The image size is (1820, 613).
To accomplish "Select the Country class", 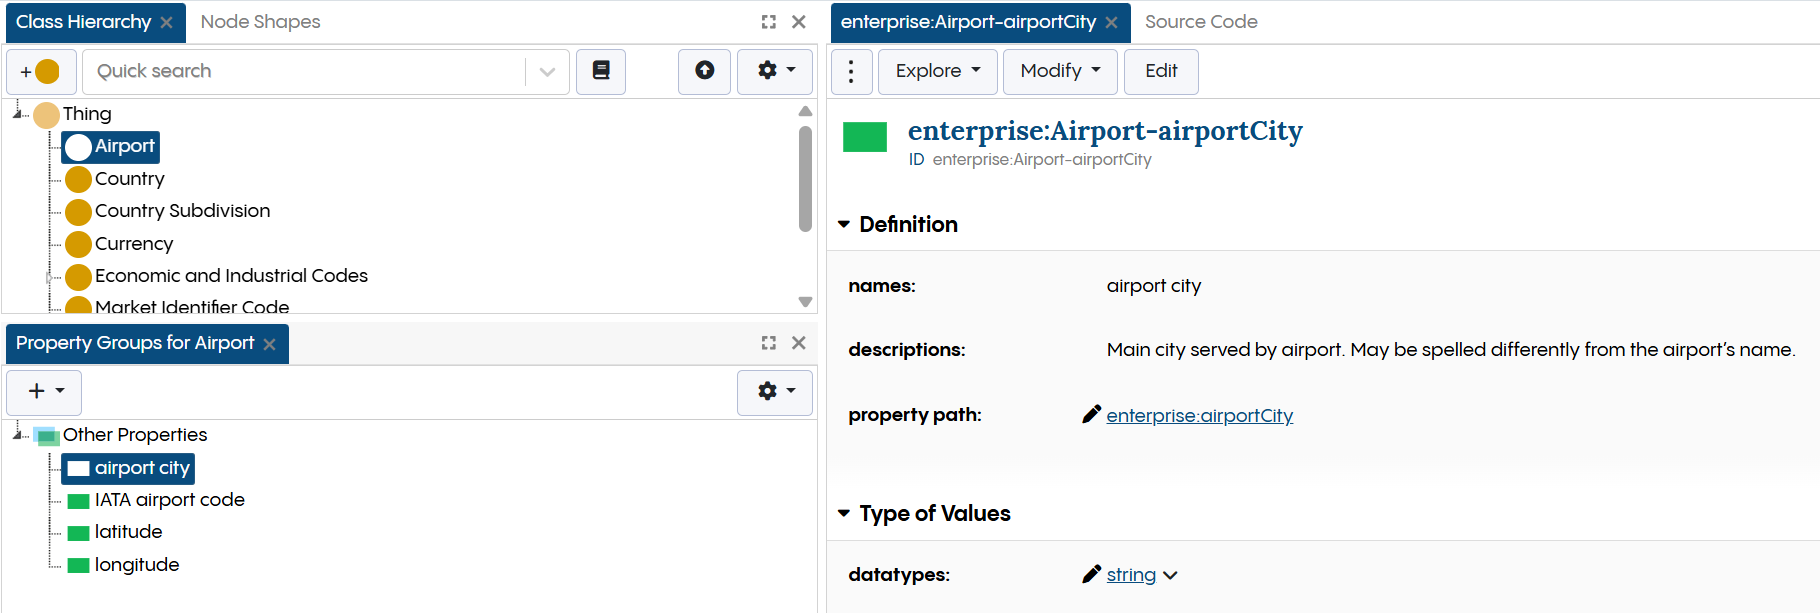I will click(x=130, y=179).
